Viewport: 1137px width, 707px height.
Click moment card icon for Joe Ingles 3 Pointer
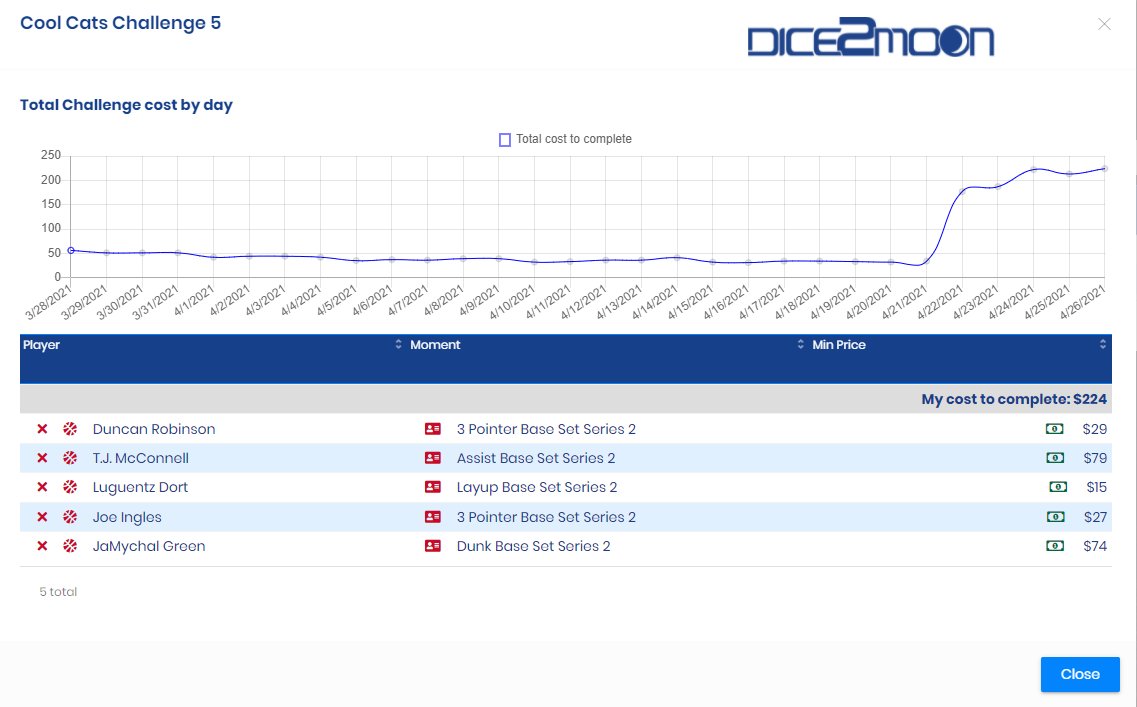[x=433, y=516]
